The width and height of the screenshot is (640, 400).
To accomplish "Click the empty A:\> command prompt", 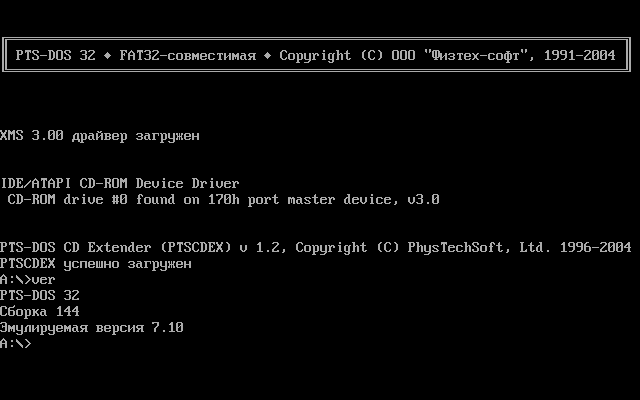I will (16, 343).
